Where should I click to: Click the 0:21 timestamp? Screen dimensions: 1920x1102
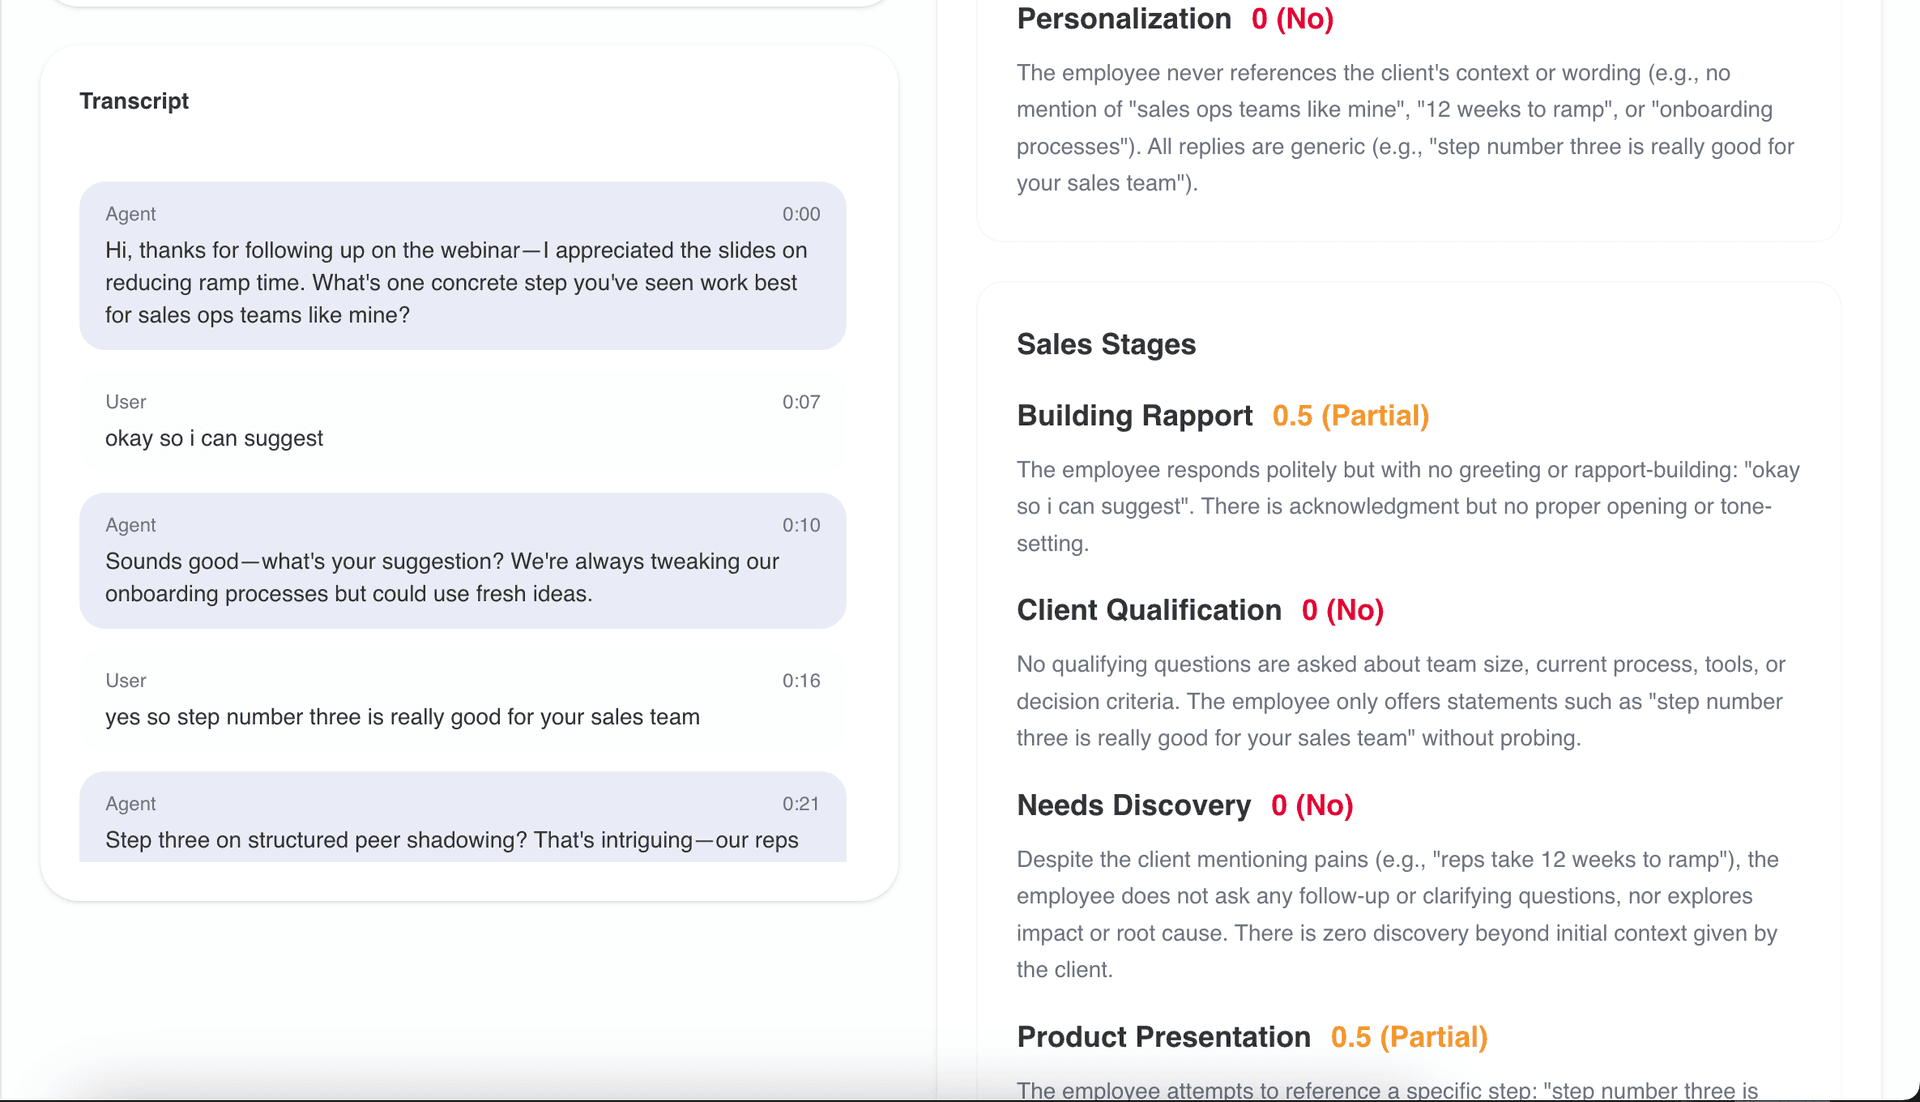(800, 804)
